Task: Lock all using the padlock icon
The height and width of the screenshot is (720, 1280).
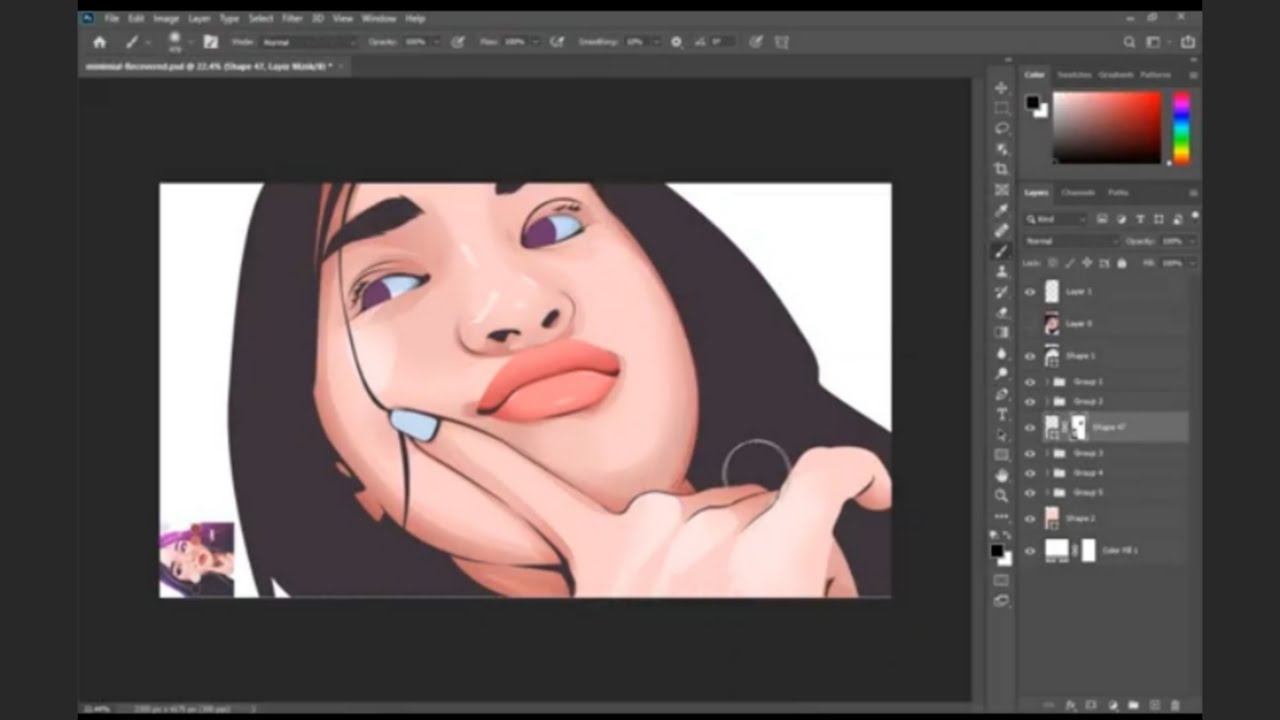Action: click(1121, 263)
